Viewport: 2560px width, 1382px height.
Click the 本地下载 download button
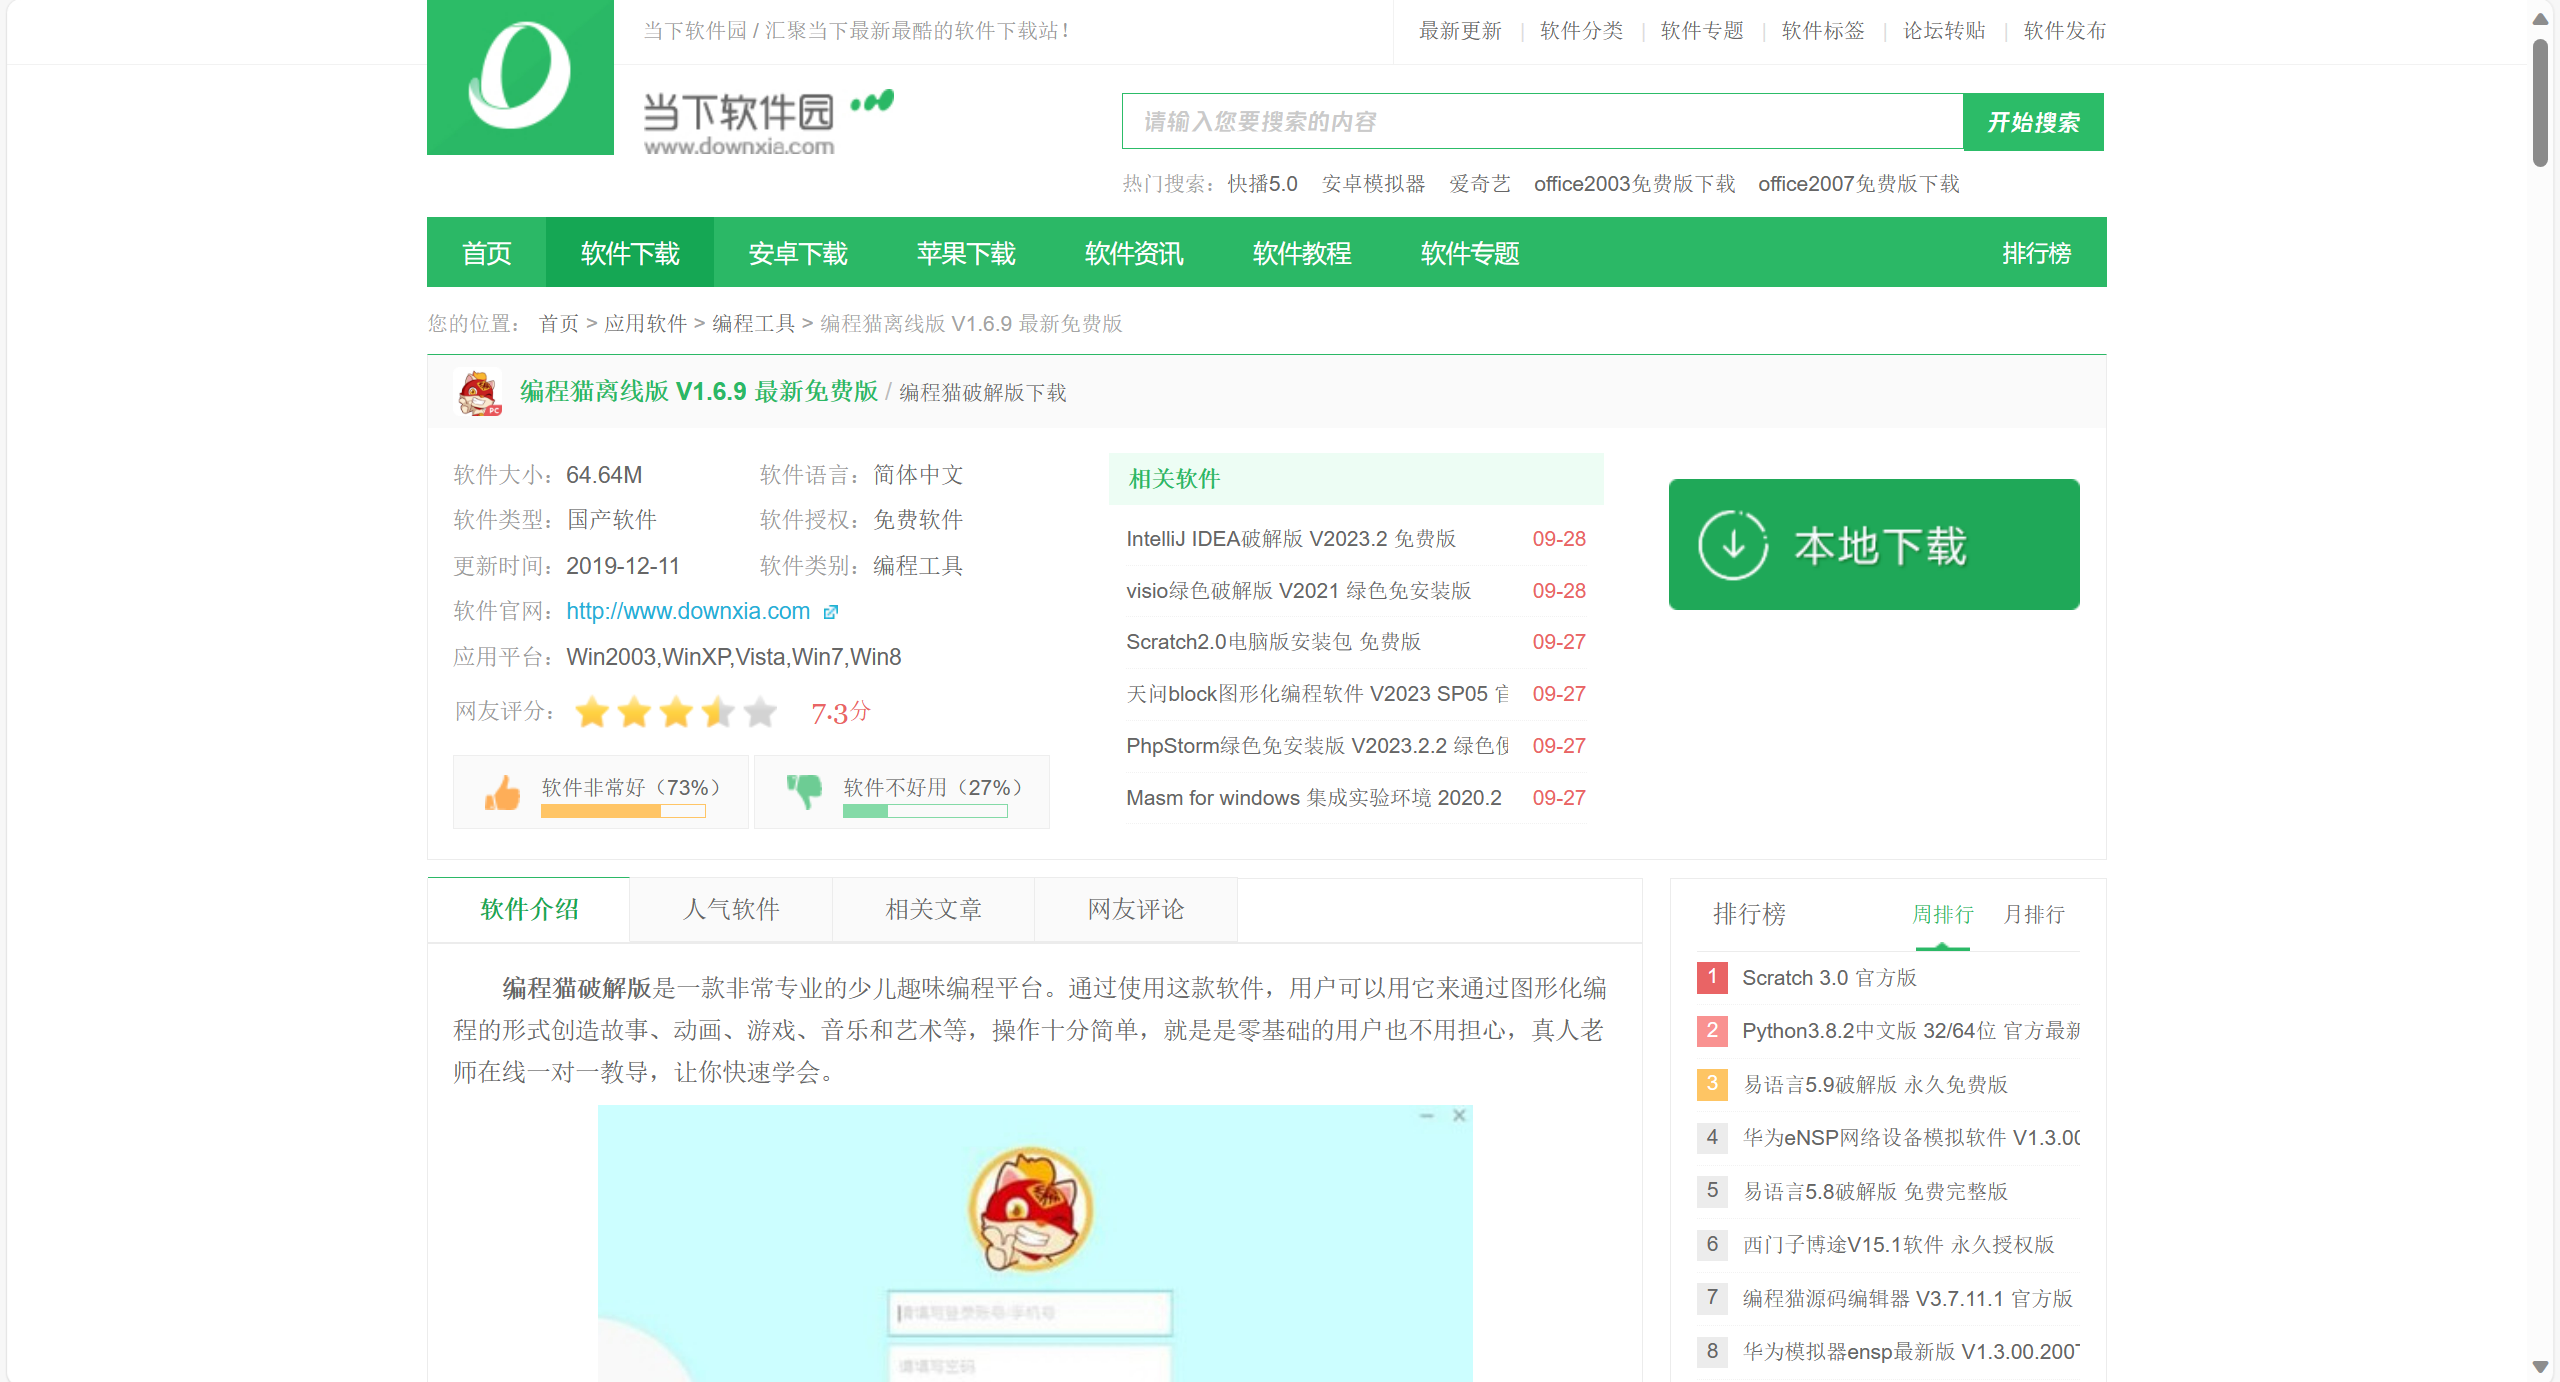click(x=1874, y=545)
